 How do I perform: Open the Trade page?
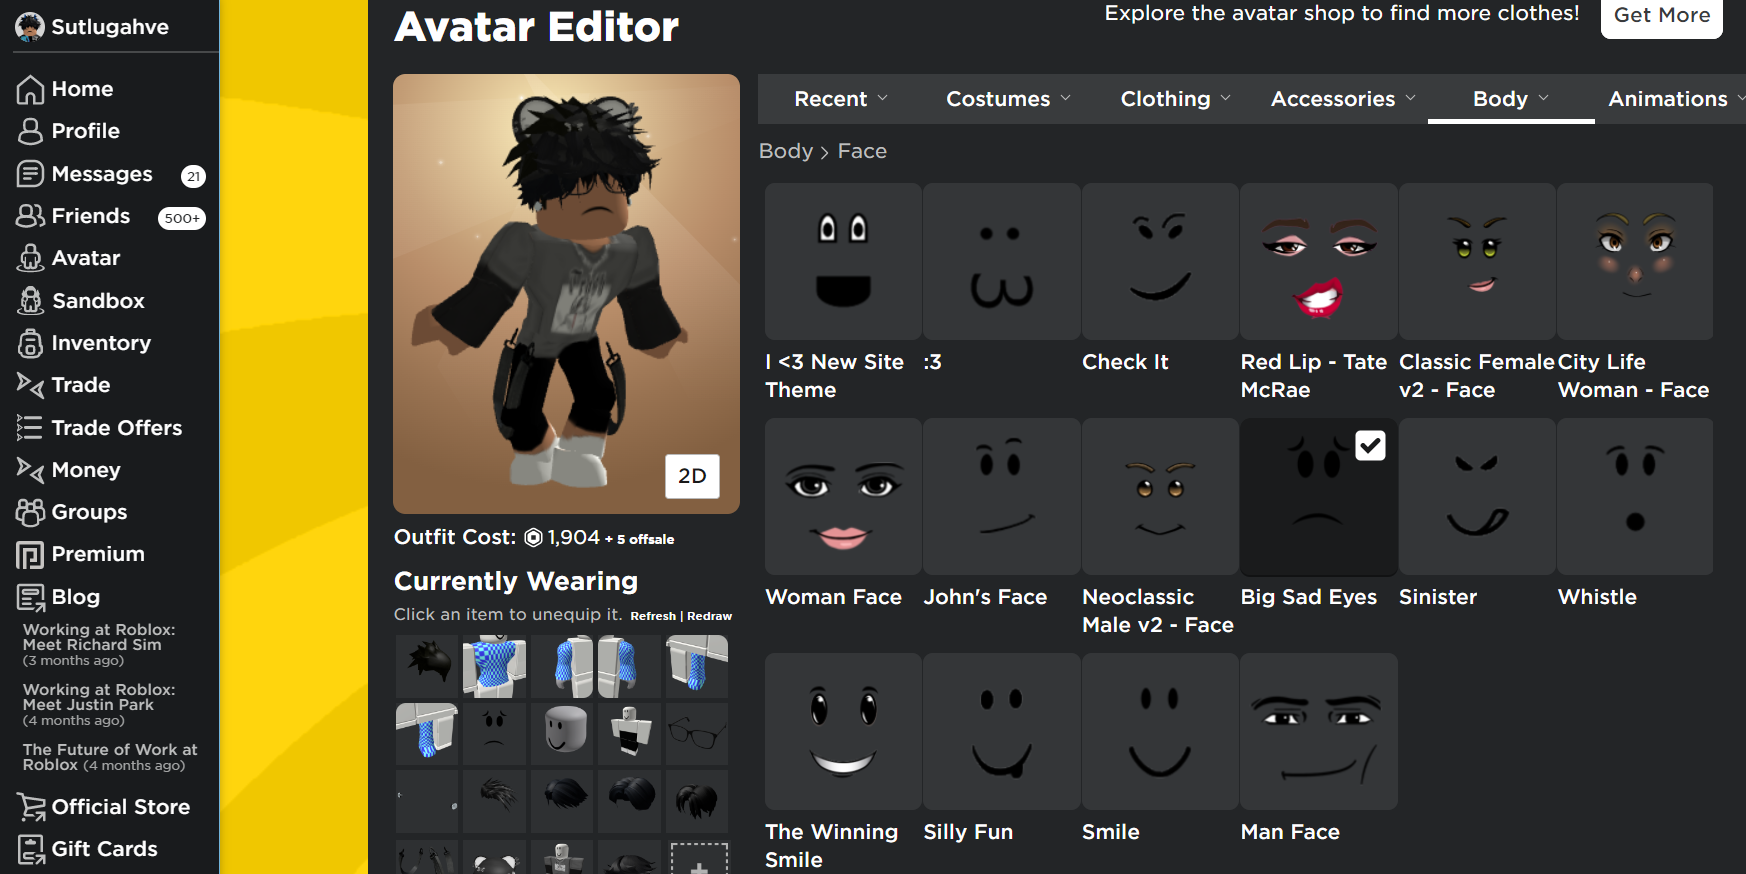pos(63,385)
